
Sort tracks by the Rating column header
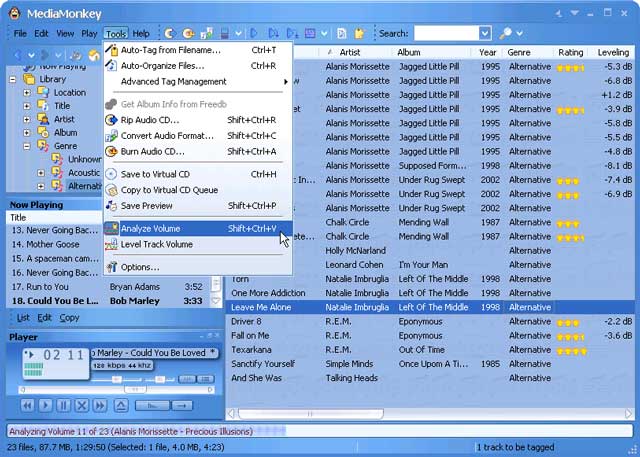[571, 52]
